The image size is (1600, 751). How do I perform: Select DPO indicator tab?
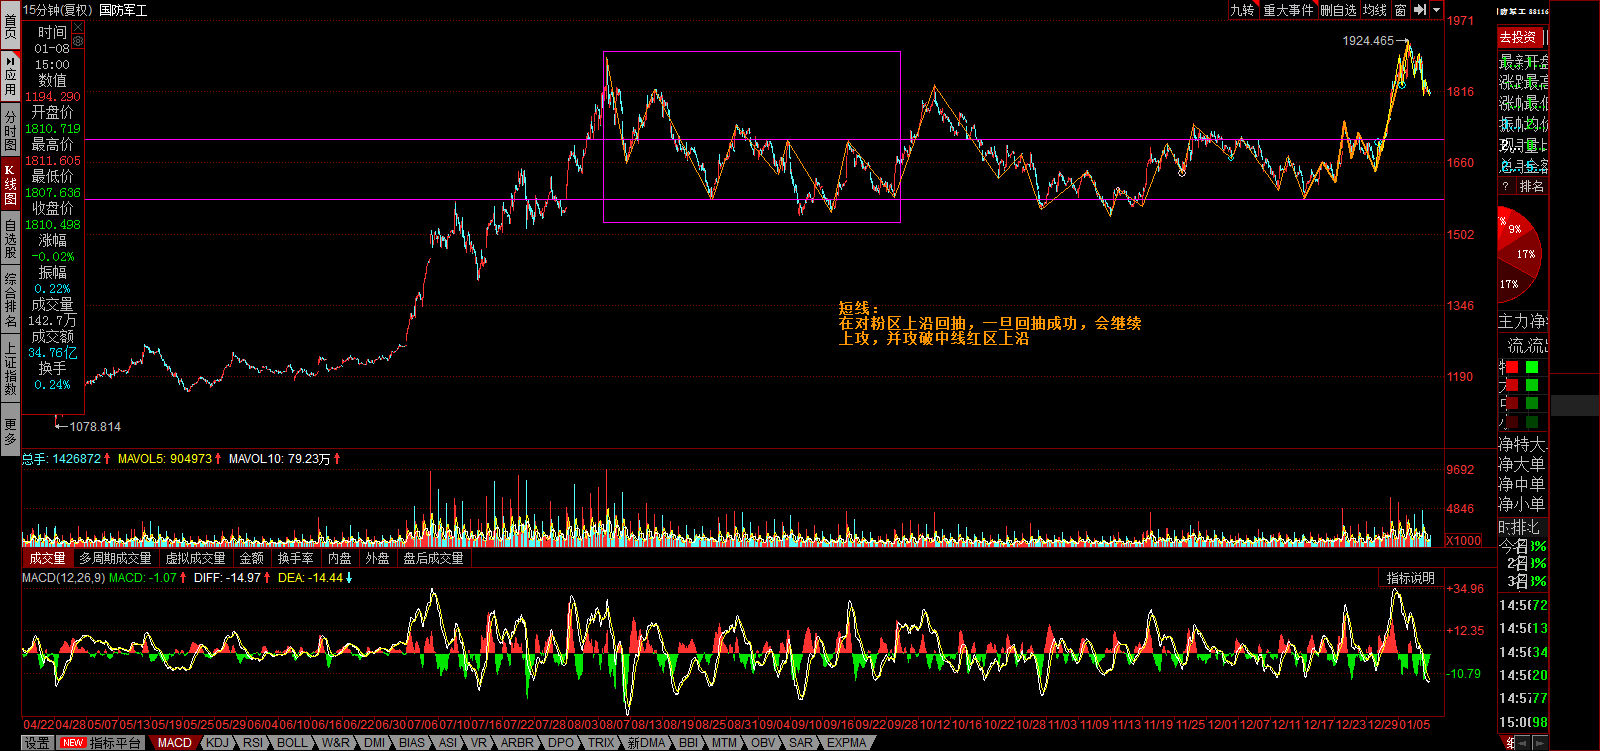click(x=561, y=743)
